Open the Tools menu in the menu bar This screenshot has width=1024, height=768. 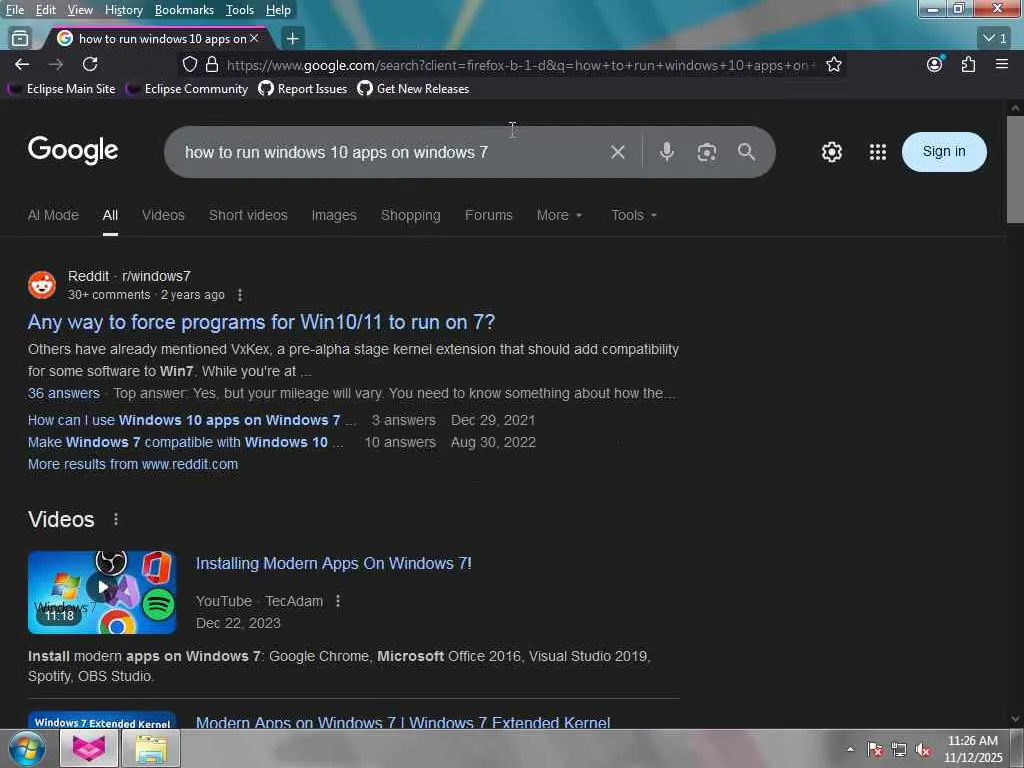pyautogui.click(x=240, y=10)
